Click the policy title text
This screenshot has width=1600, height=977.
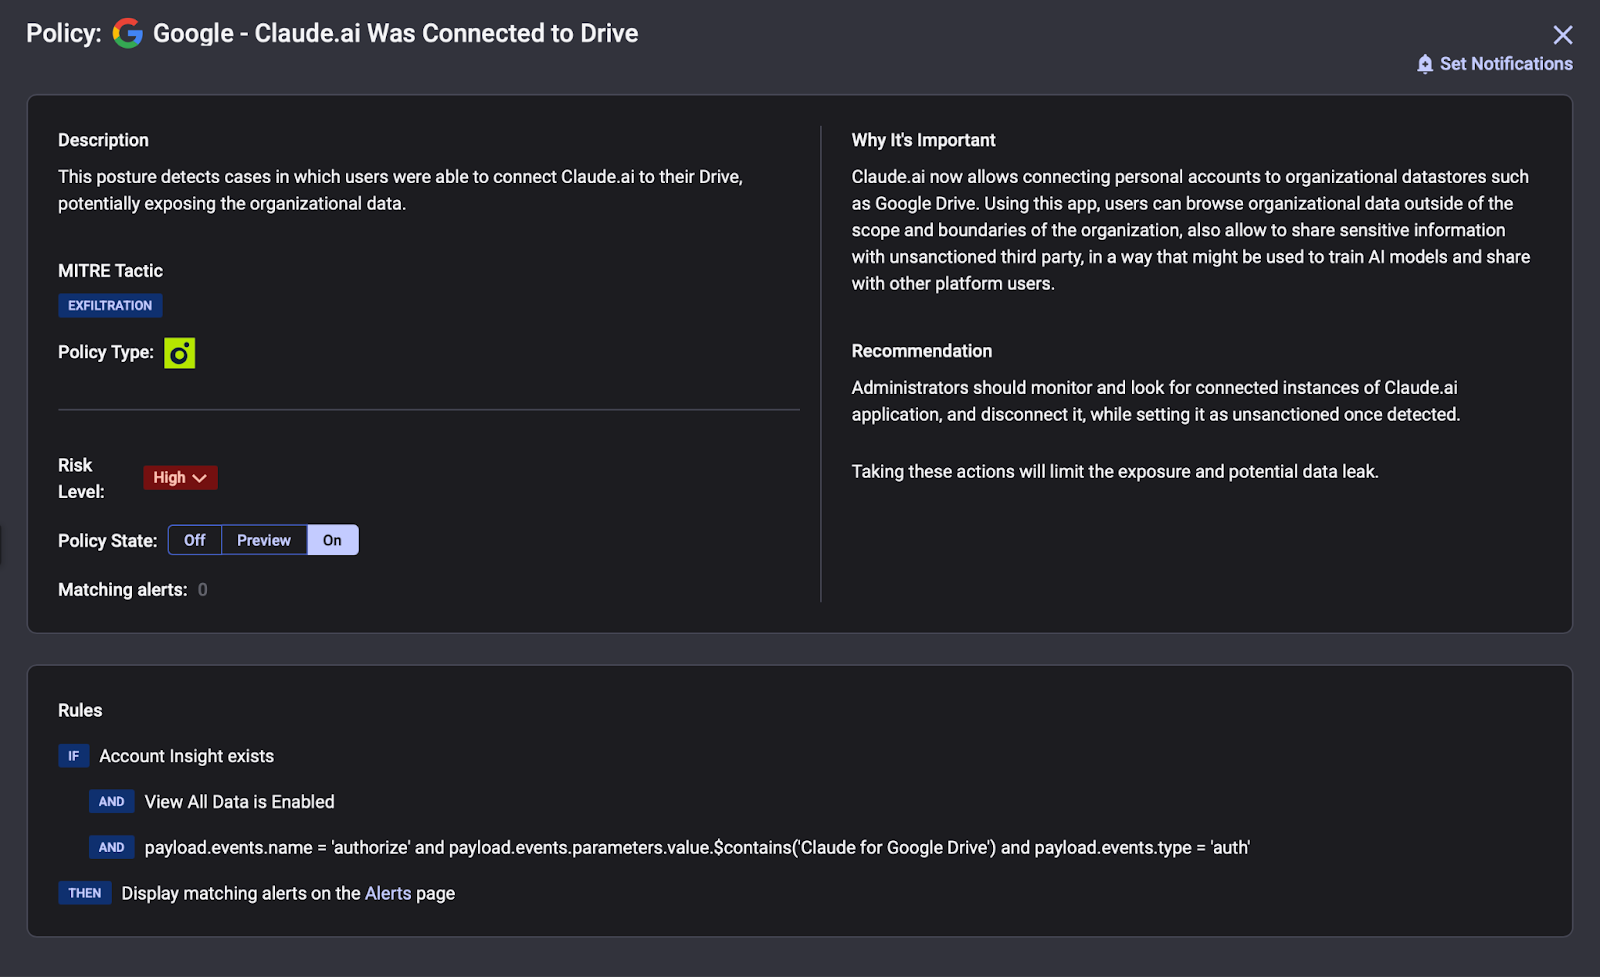click(x=395, y=33)
